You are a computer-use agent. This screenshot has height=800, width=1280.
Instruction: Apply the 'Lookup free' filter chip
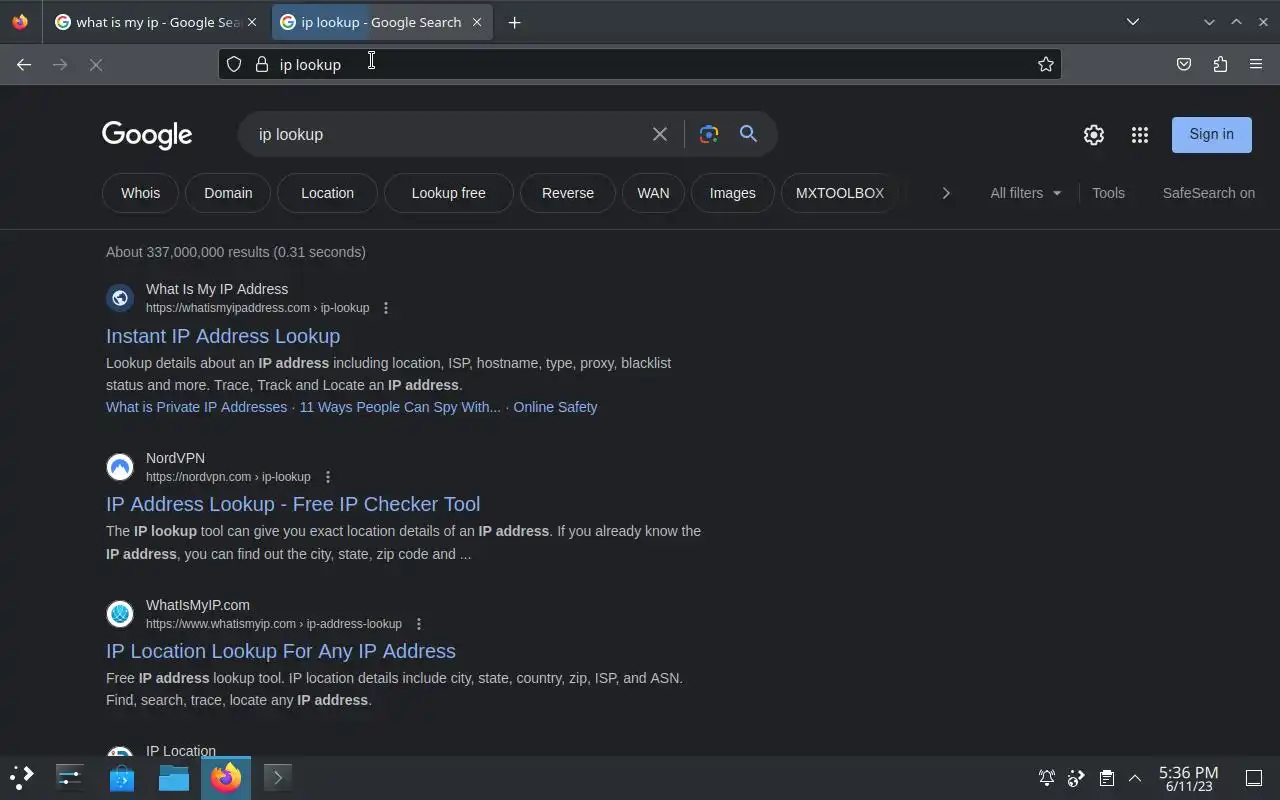coord(449,193)
